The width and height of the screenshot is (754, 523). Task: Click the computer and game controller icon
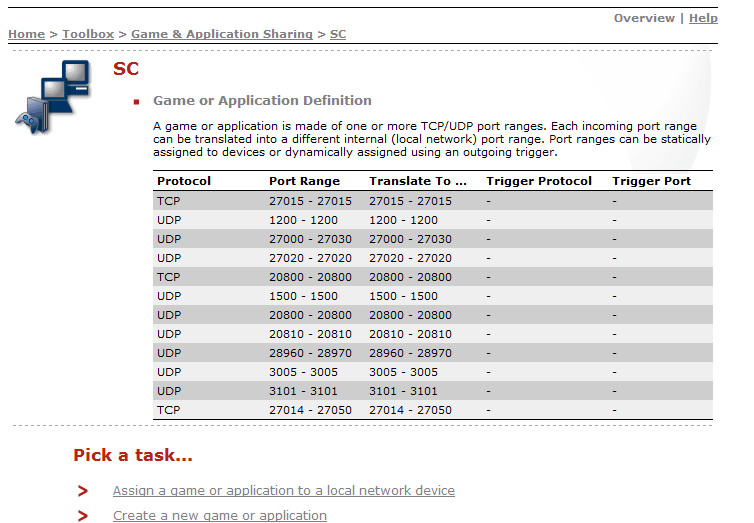click(x=53, y=97)
